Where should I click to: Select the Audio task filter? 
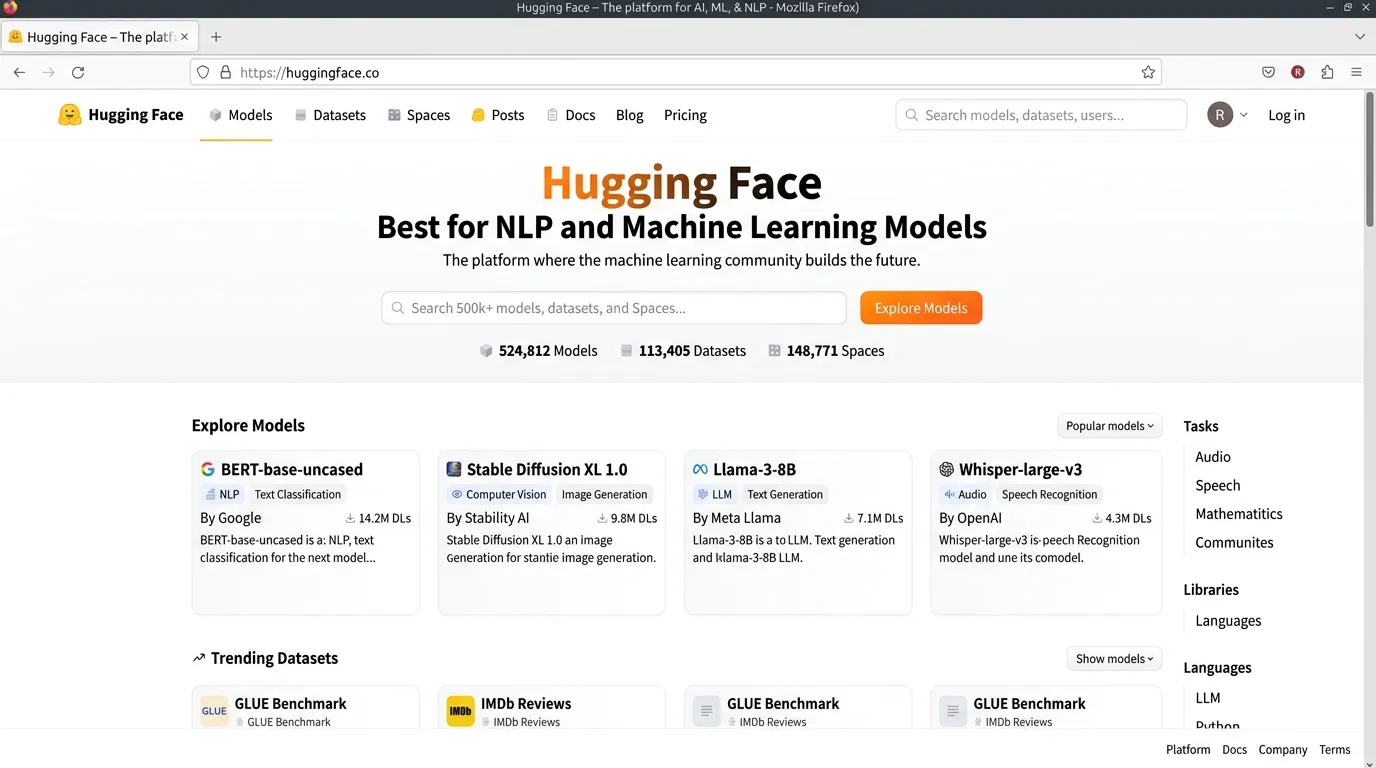pos(1213,457)
